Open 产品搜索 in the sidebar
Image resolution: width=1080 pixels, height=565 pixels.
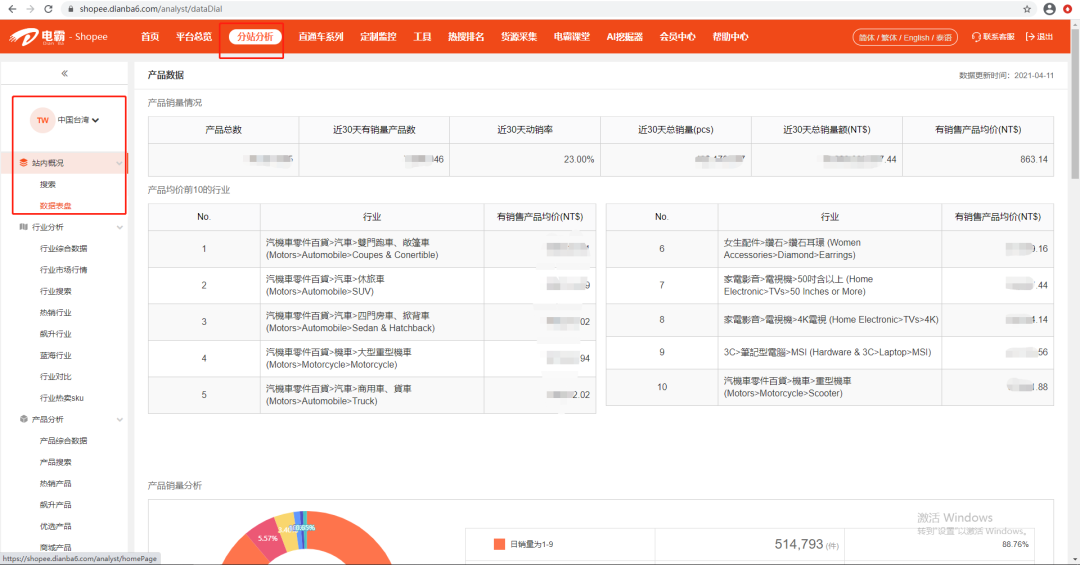[55, 462]
